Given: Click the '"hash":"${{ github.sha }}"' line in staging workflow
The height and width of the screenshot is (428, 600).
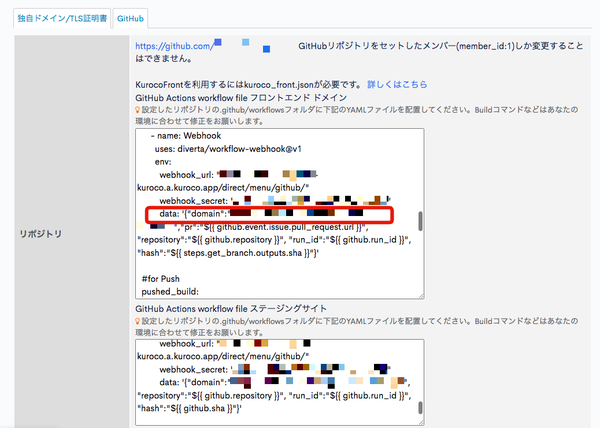Looking at the screenshot, I should click(x=189, y=408).
